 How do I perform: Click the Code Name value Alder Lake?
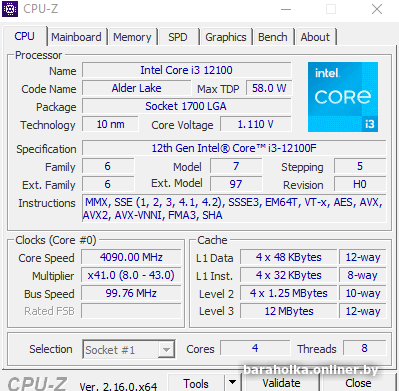coord(137,88)
